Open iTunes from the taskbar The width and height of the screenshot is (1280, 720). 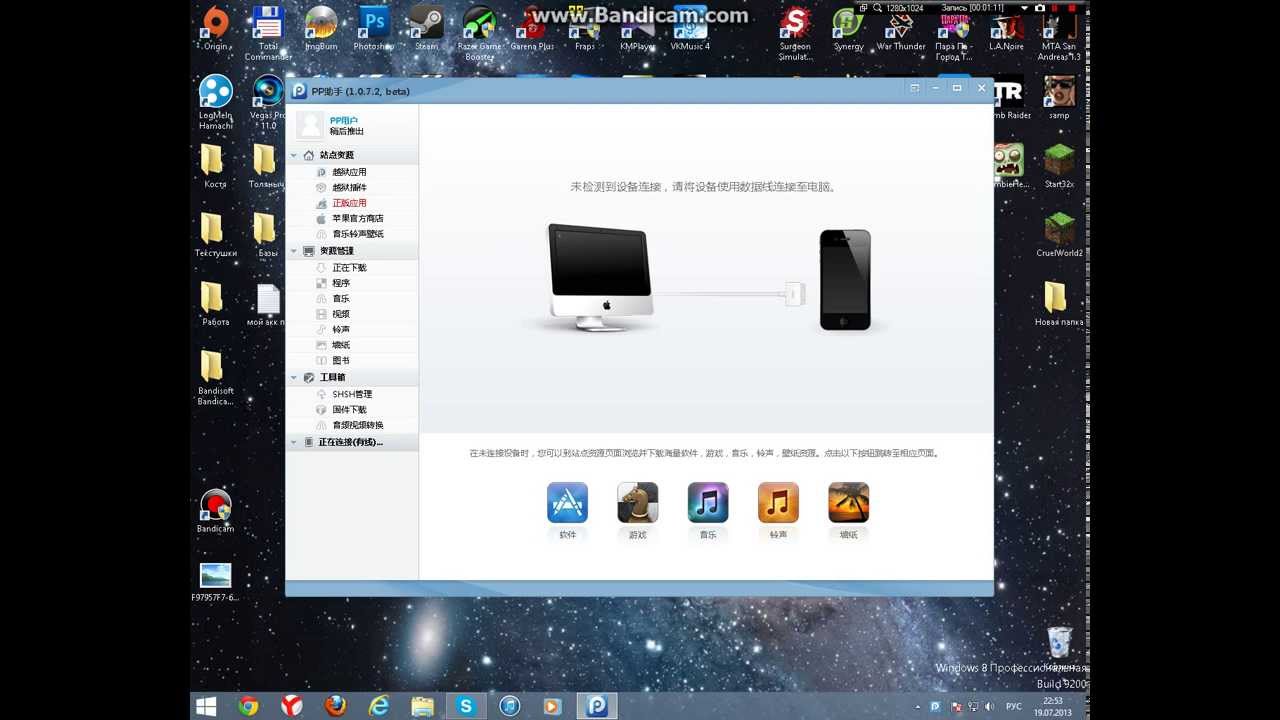coord(509,706)
